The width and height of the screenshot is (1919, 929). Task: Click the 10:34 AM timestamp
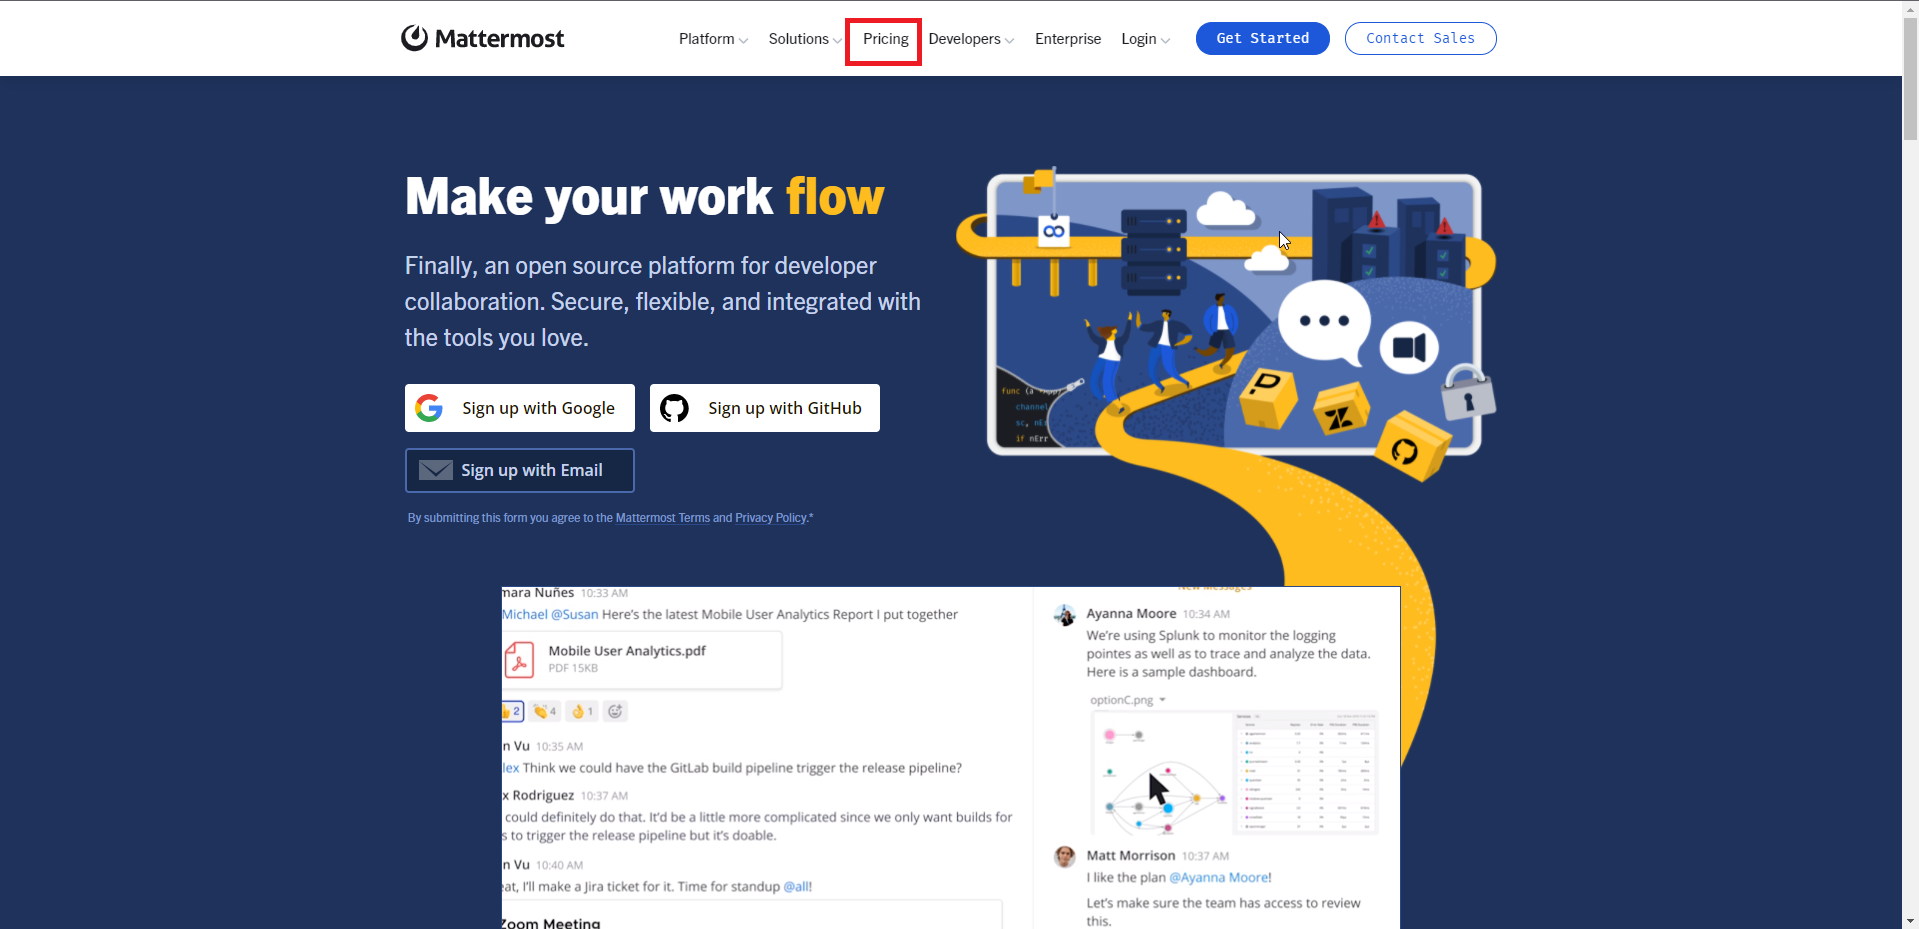(1206, 614)
